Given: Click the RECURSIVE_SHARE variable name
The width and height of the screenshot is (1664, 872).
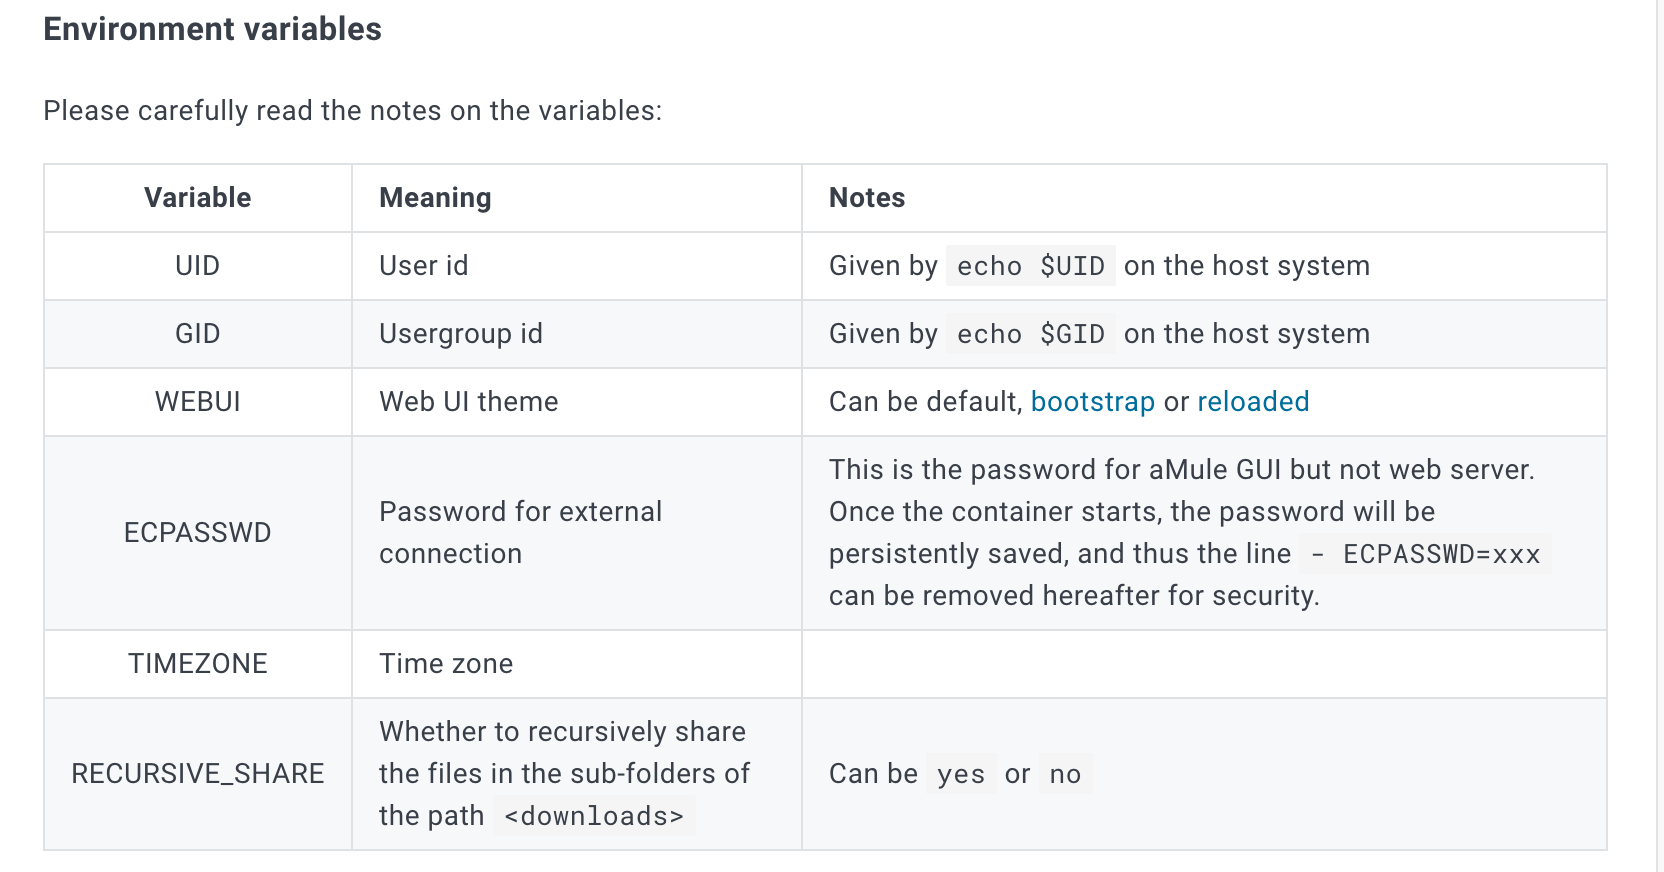Looking at the screenshot, I should [197, 774].
